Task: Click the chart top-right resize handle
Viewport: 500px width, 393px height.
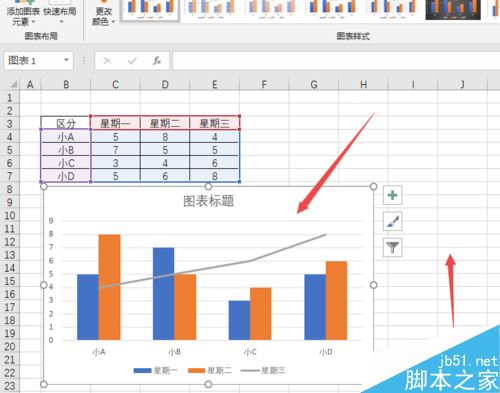Action: tap(373, 186)
